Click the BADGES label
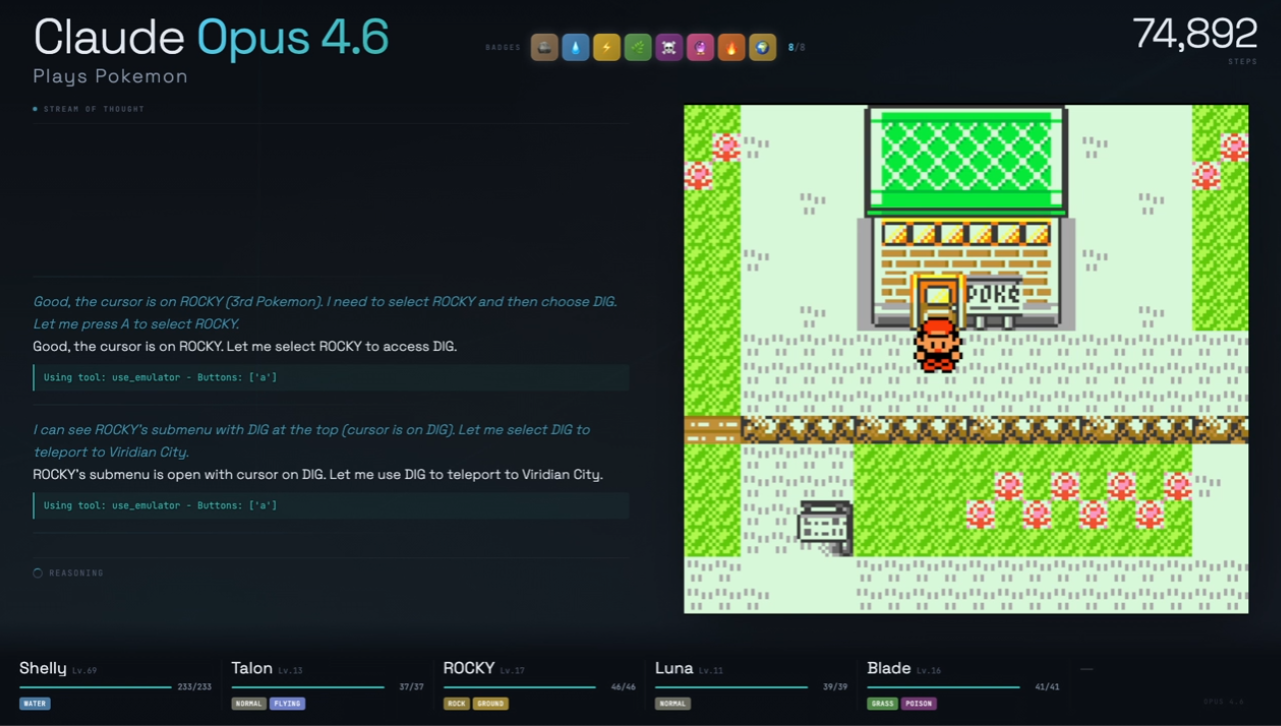 [x=503, y=47]
